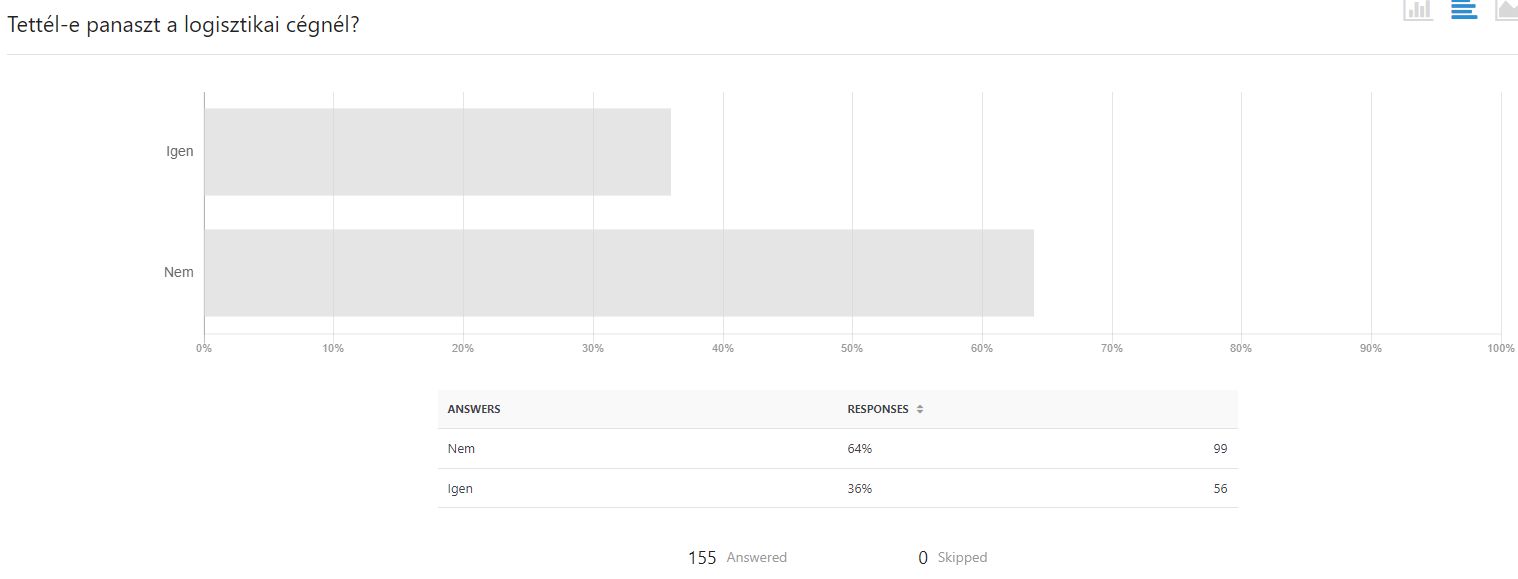Viewport: 1518px width, 579px height.
Task: Click the question title about logisztikai cégnél
Action: [183, 25]
